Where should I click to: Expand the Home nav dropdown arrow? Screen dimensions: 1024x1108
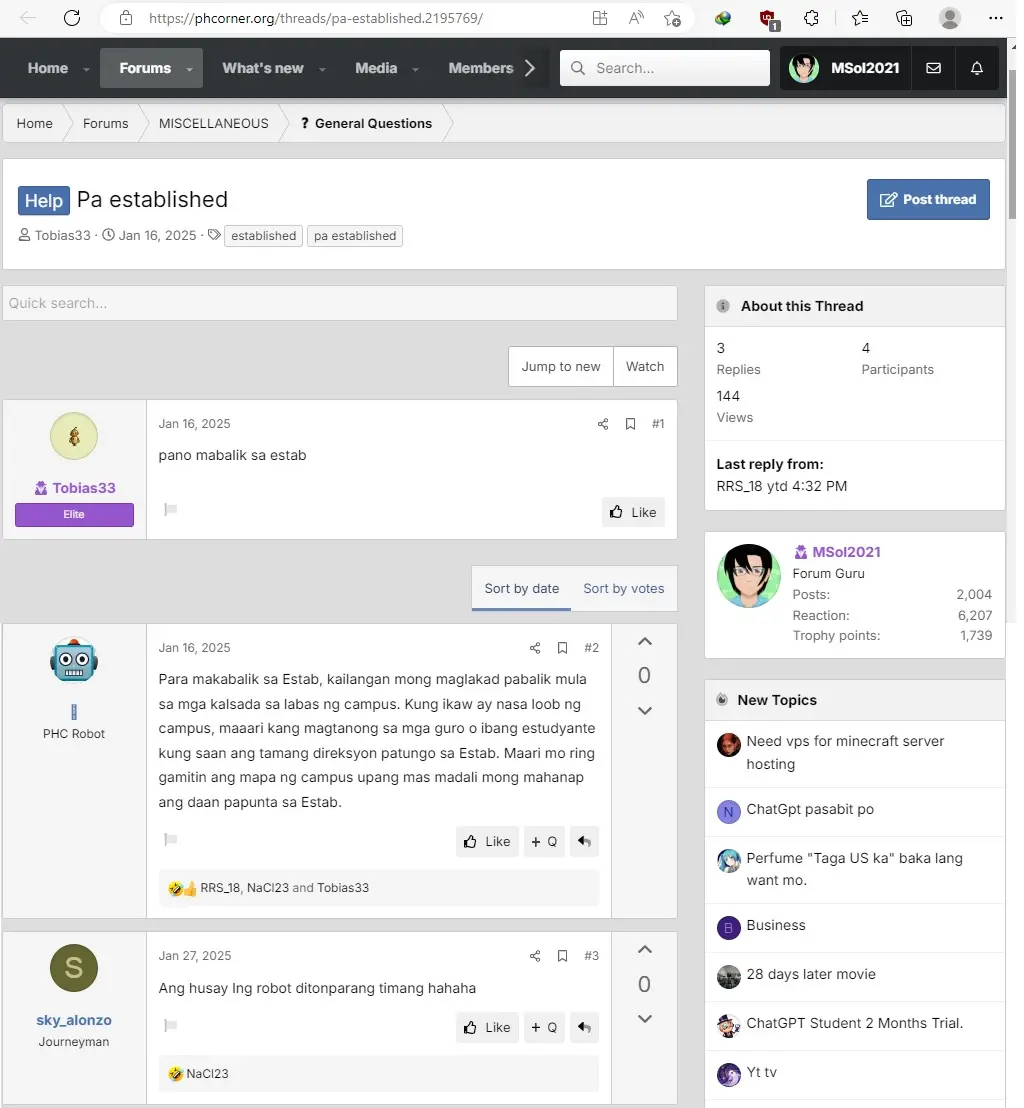click(x=86, y=69)
